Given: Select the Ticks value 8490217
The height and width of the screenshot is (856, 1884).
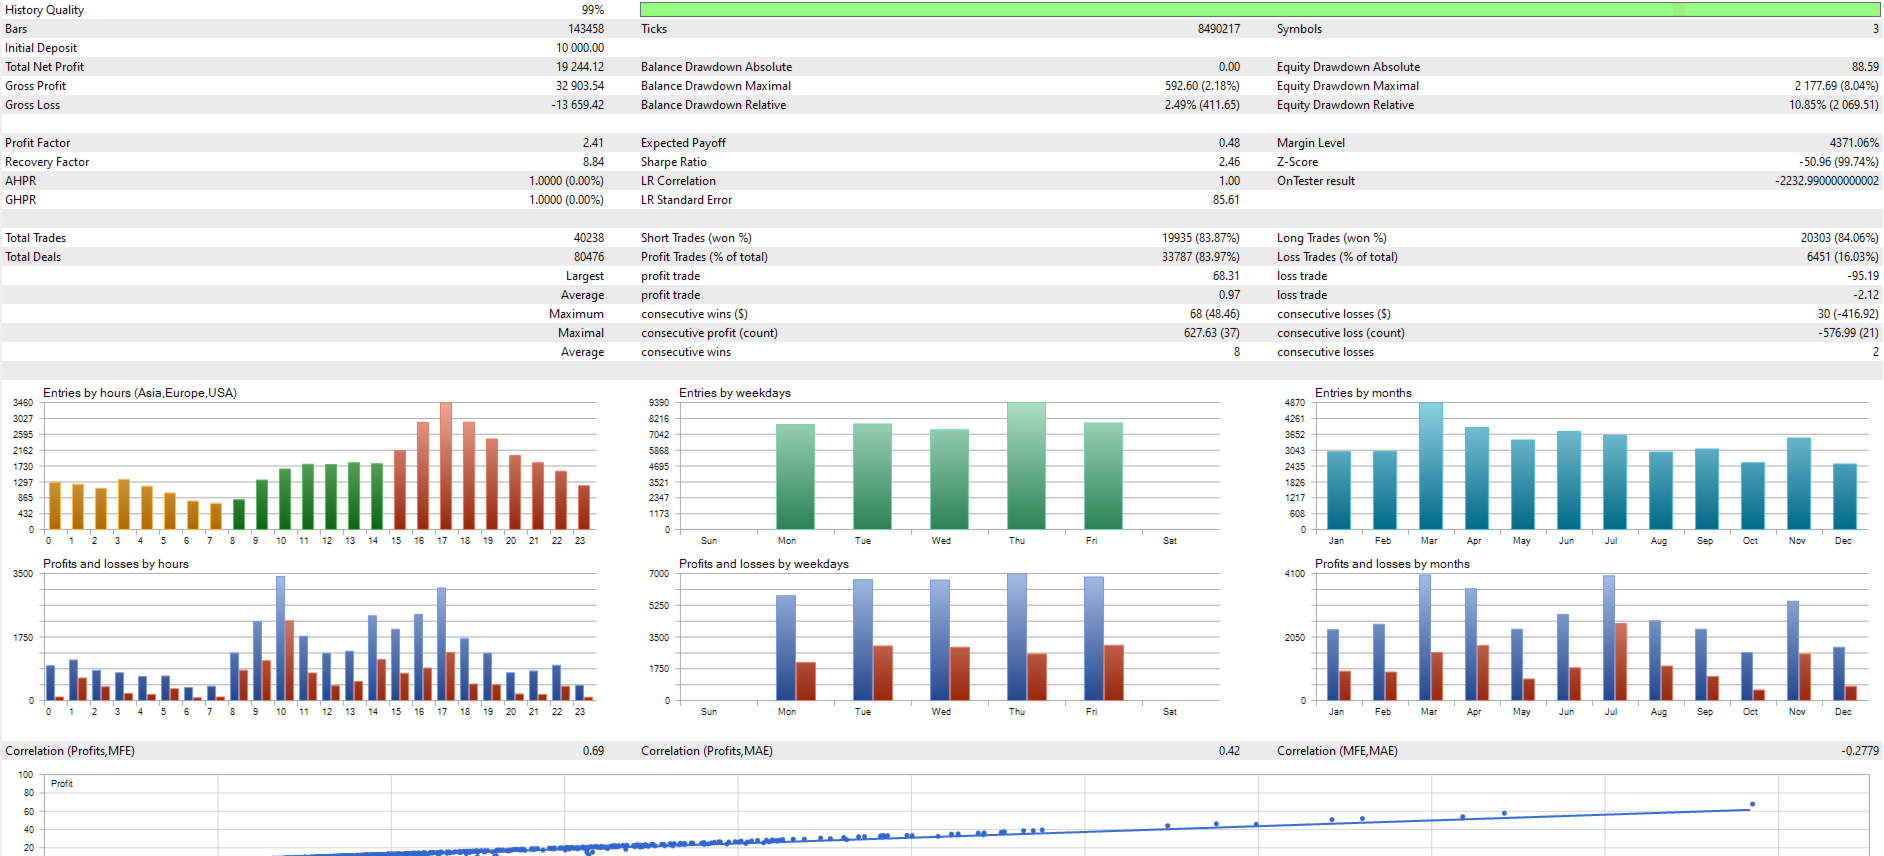Looking at the screenshot, I should point(1219,29).
